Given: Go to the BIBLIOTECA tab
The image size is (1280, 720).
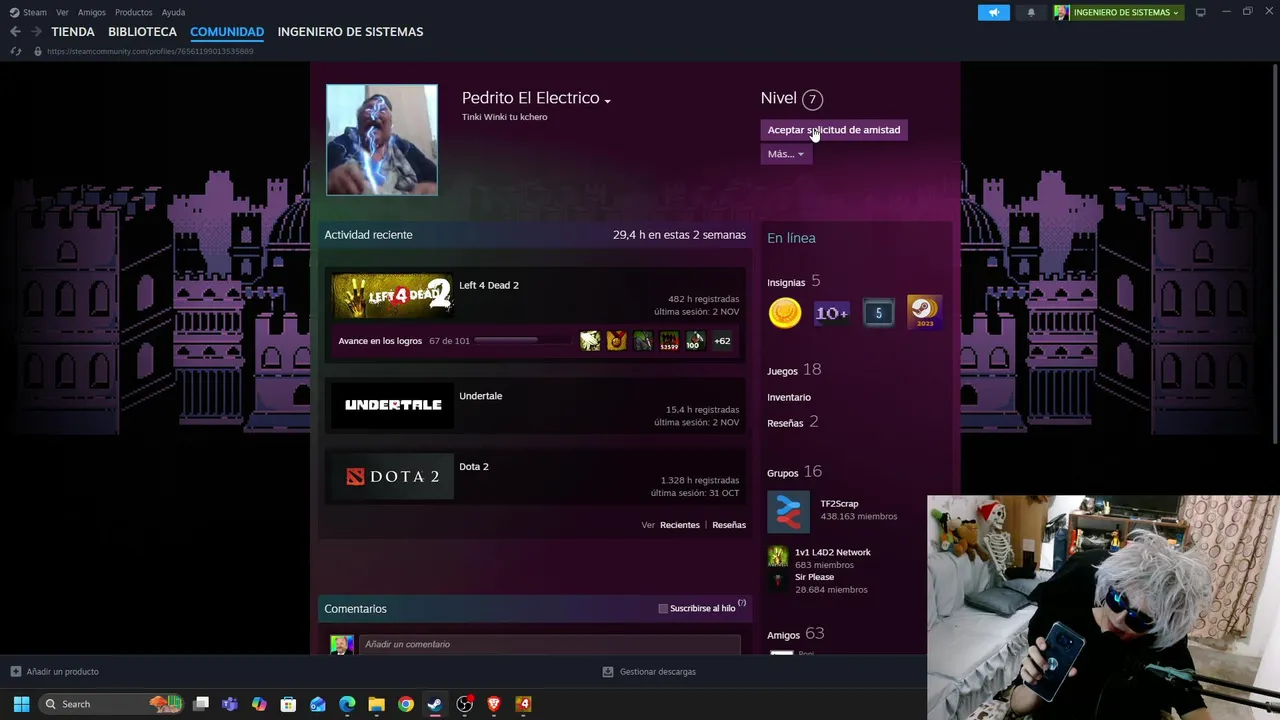Looking at the screenshot, I should [142, 32].
